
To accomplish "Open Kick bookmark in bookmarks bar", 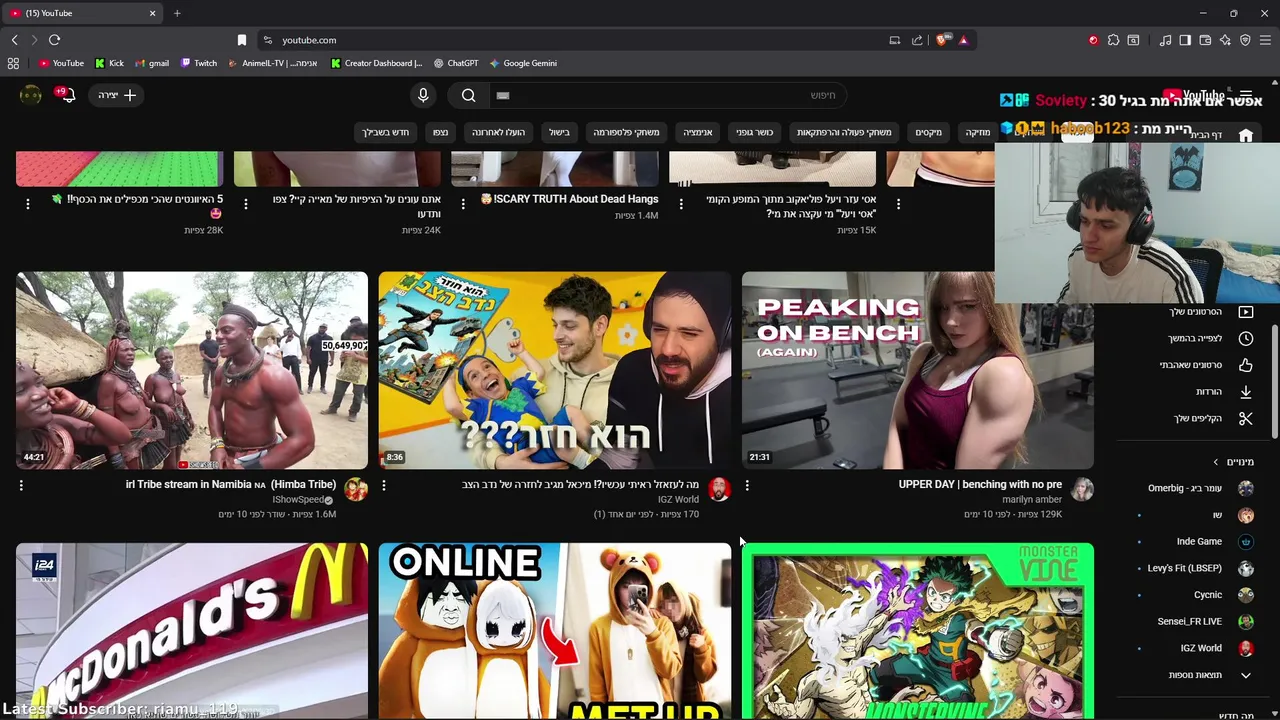I will click(x=109, y=63).
